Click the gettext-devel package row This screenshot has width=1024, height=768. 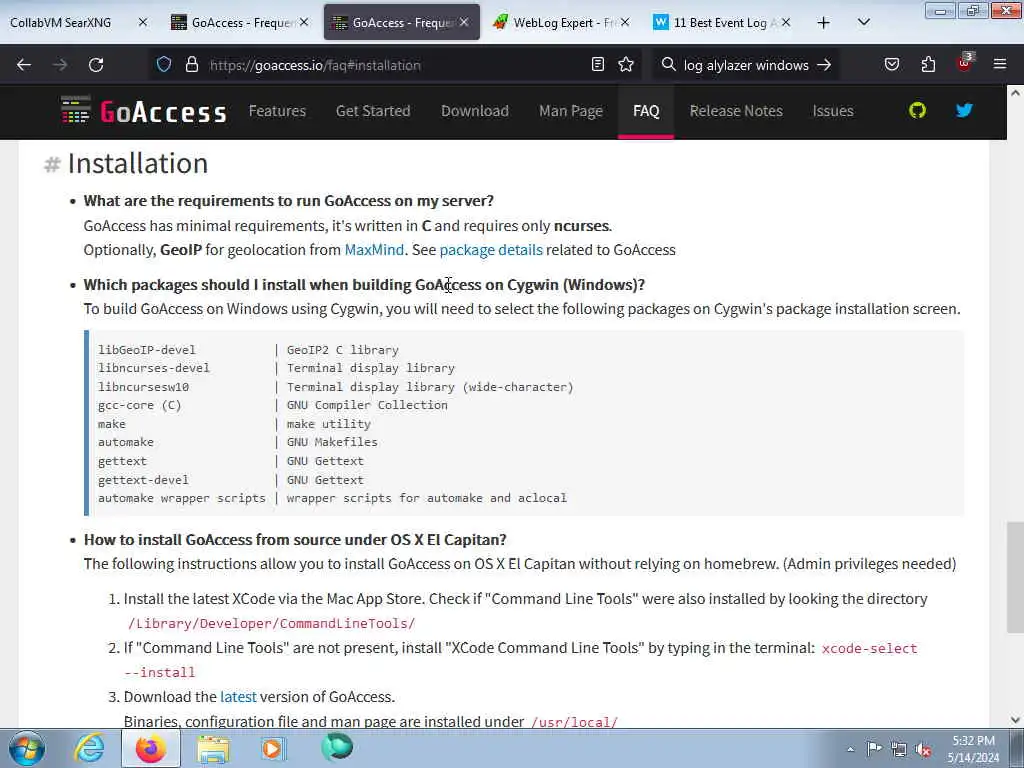click(231, 480)
